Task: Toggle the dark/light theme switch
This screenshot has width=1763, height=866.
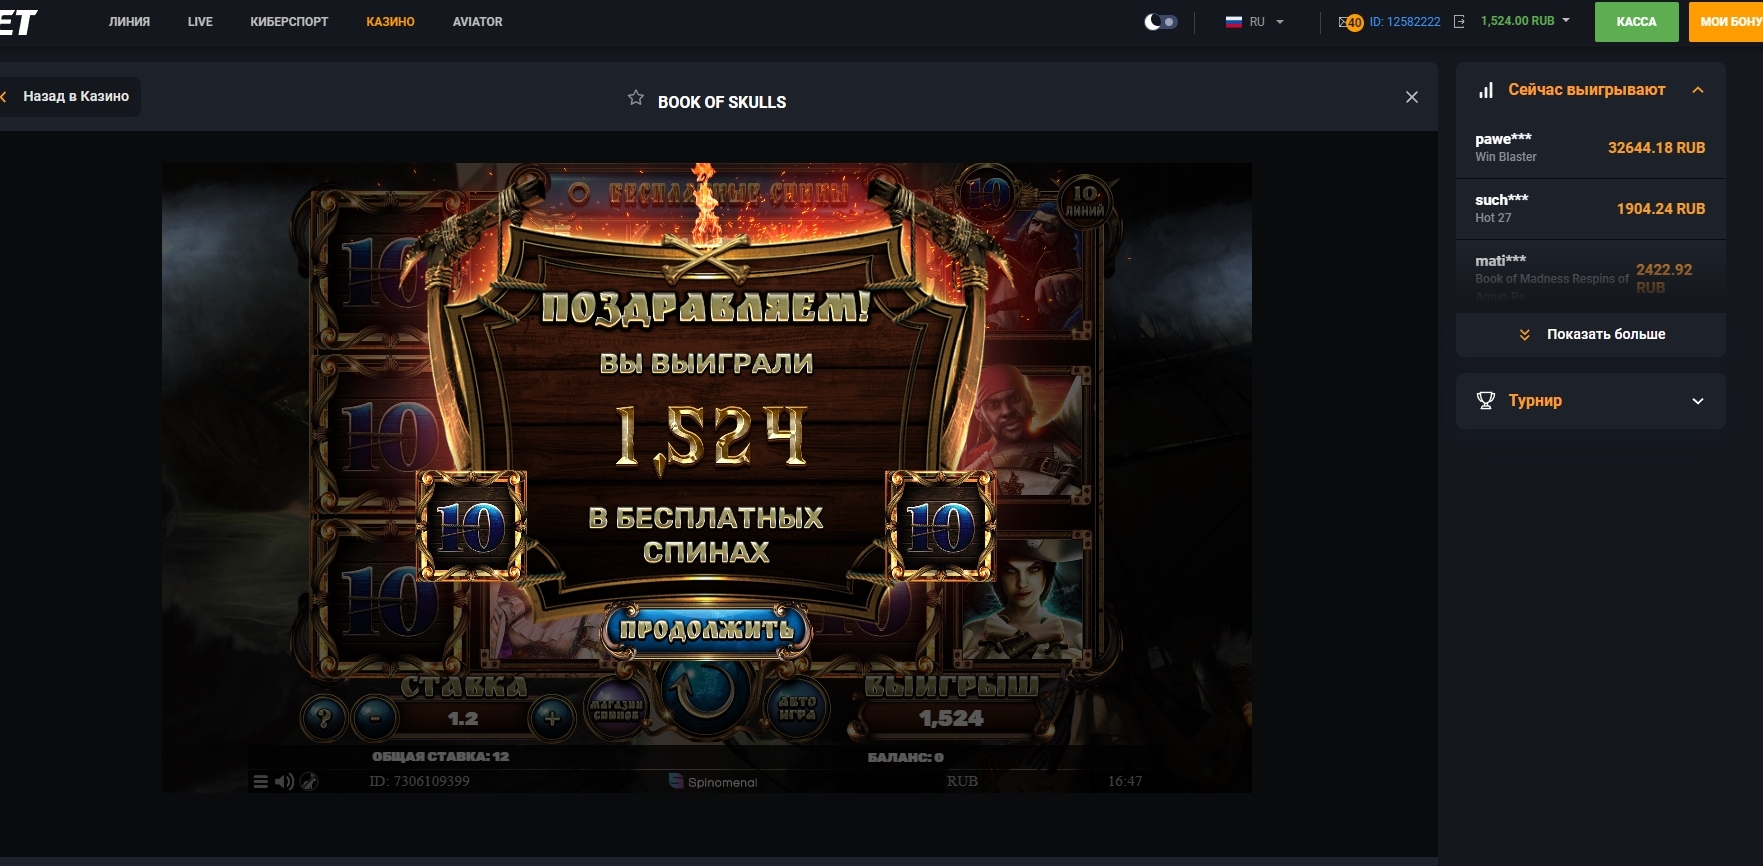Action: point(1160,21)
